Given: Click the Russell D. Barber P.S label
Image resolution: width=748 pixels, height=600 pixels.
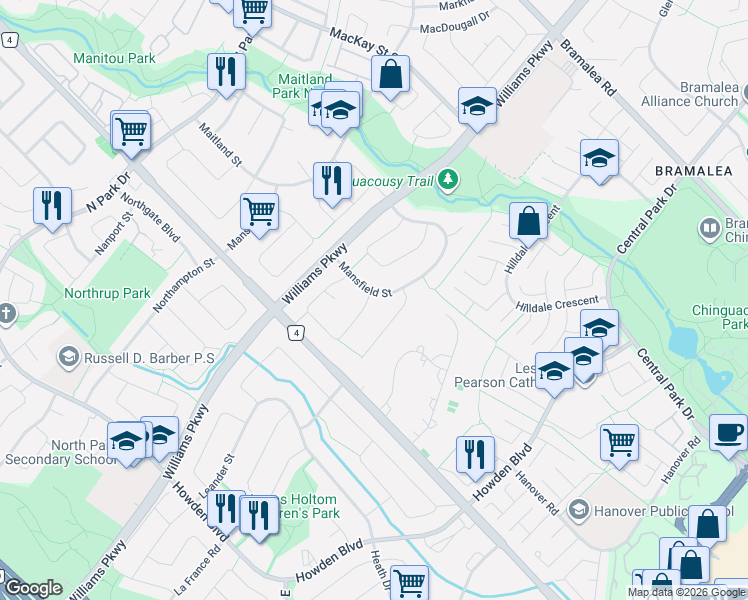Looking at the screenshot, I should click(x=149, y=358).
